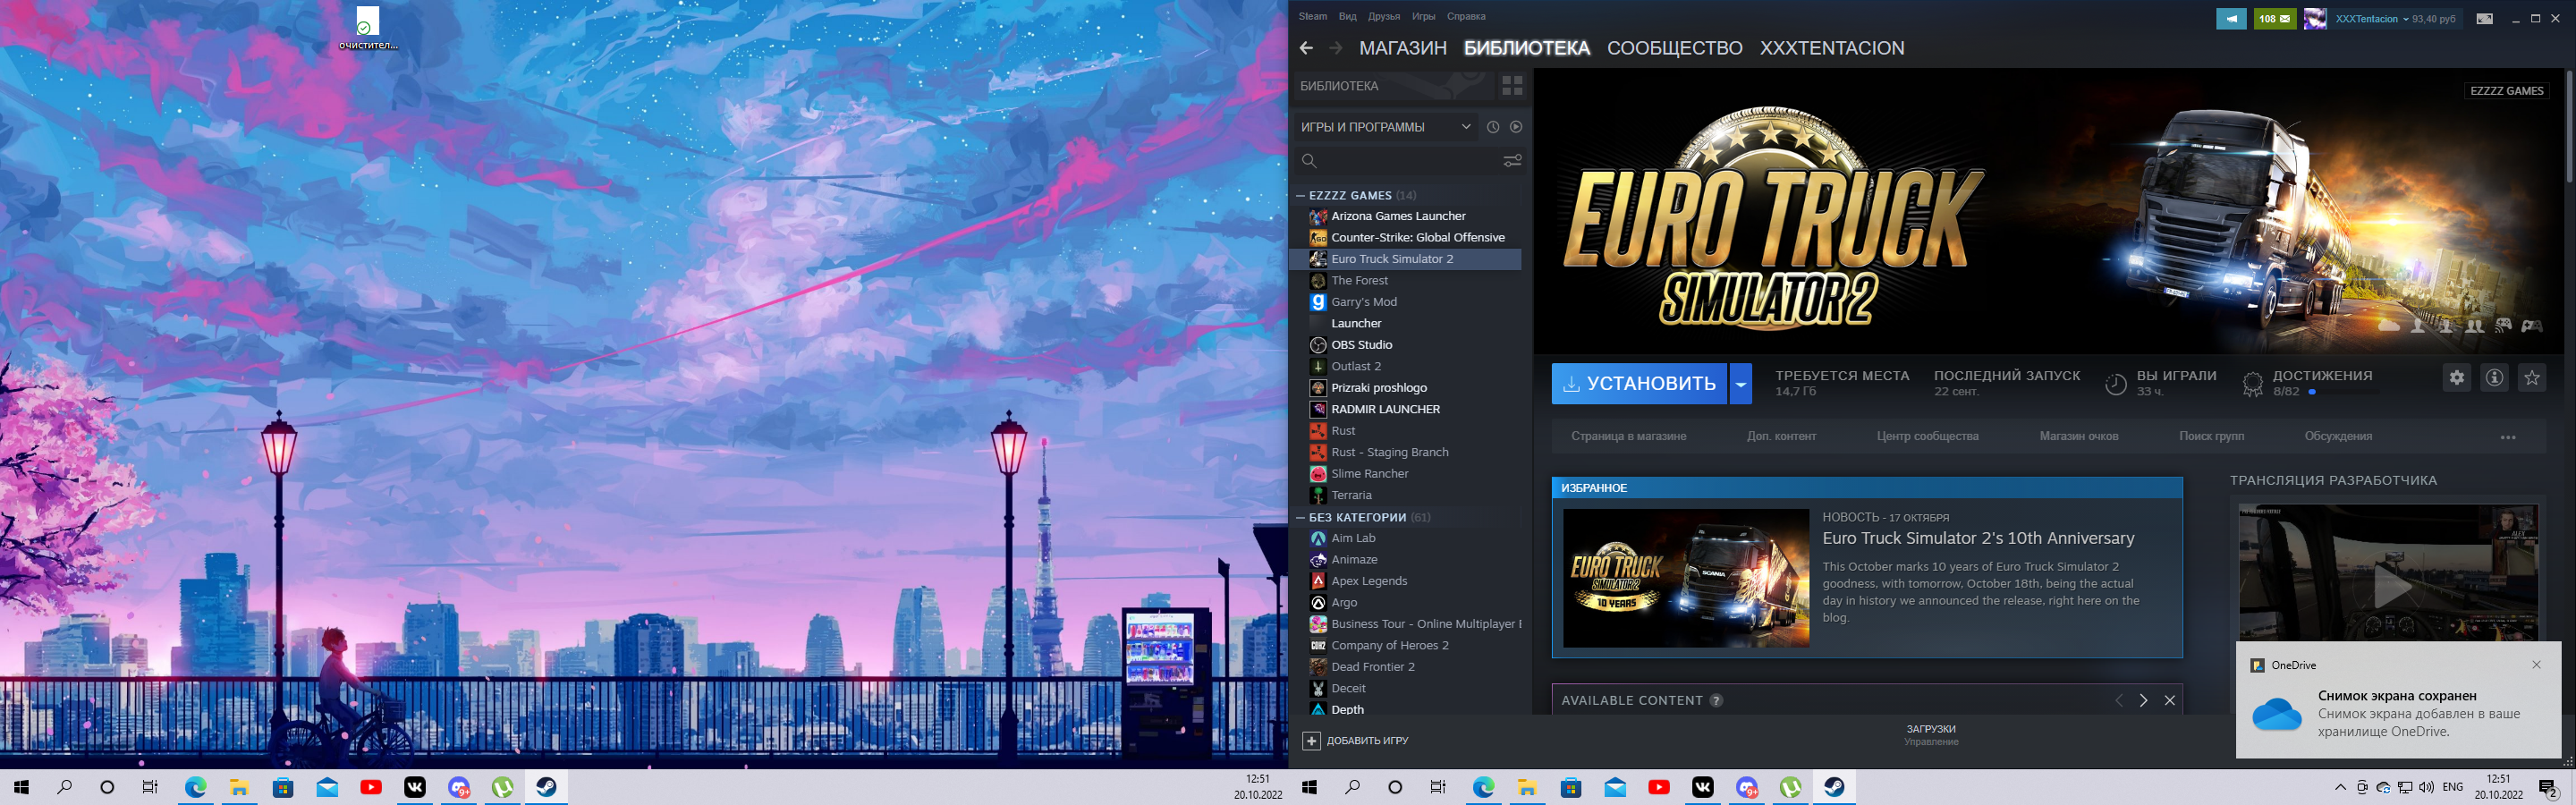Viewport: 2576px width, 805px height.
Task: Open the Вид menu
Action: [x=1347, y=16]
